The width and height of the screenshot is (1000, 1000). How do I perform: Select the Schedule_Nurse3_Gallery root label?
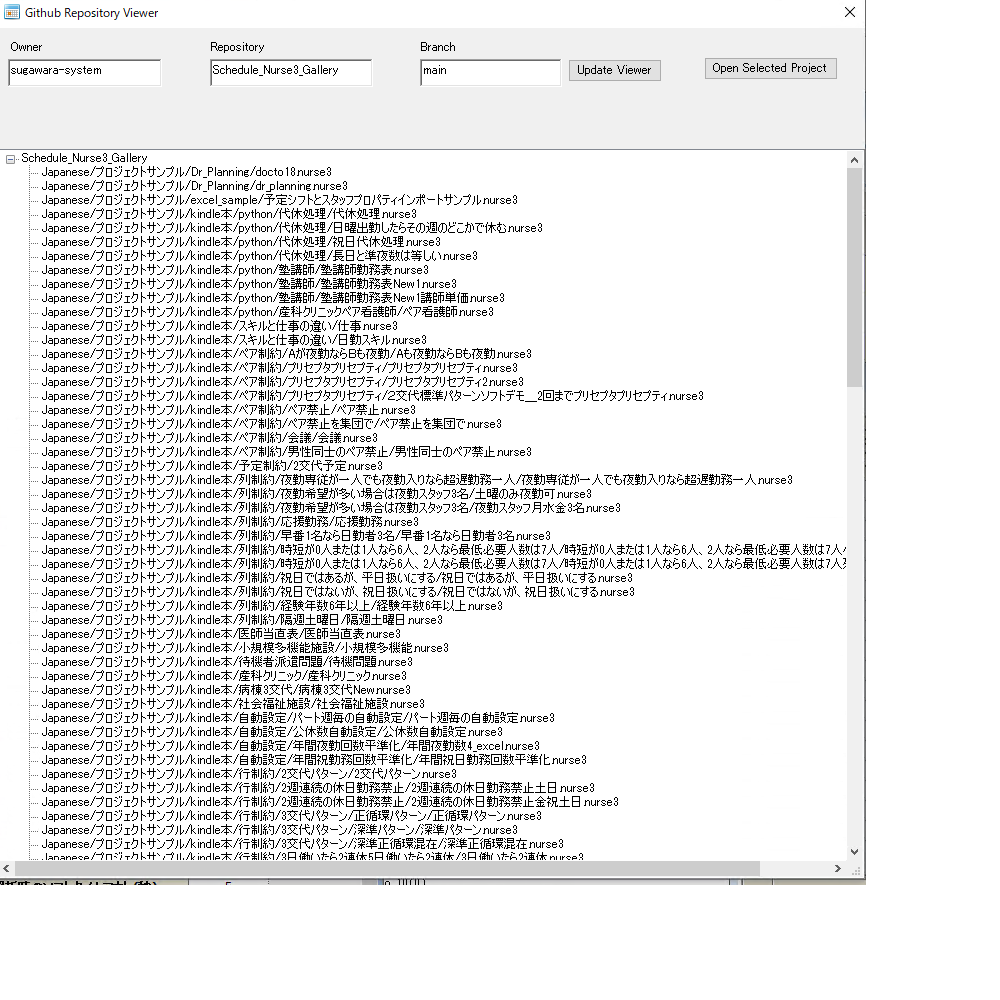84,158
